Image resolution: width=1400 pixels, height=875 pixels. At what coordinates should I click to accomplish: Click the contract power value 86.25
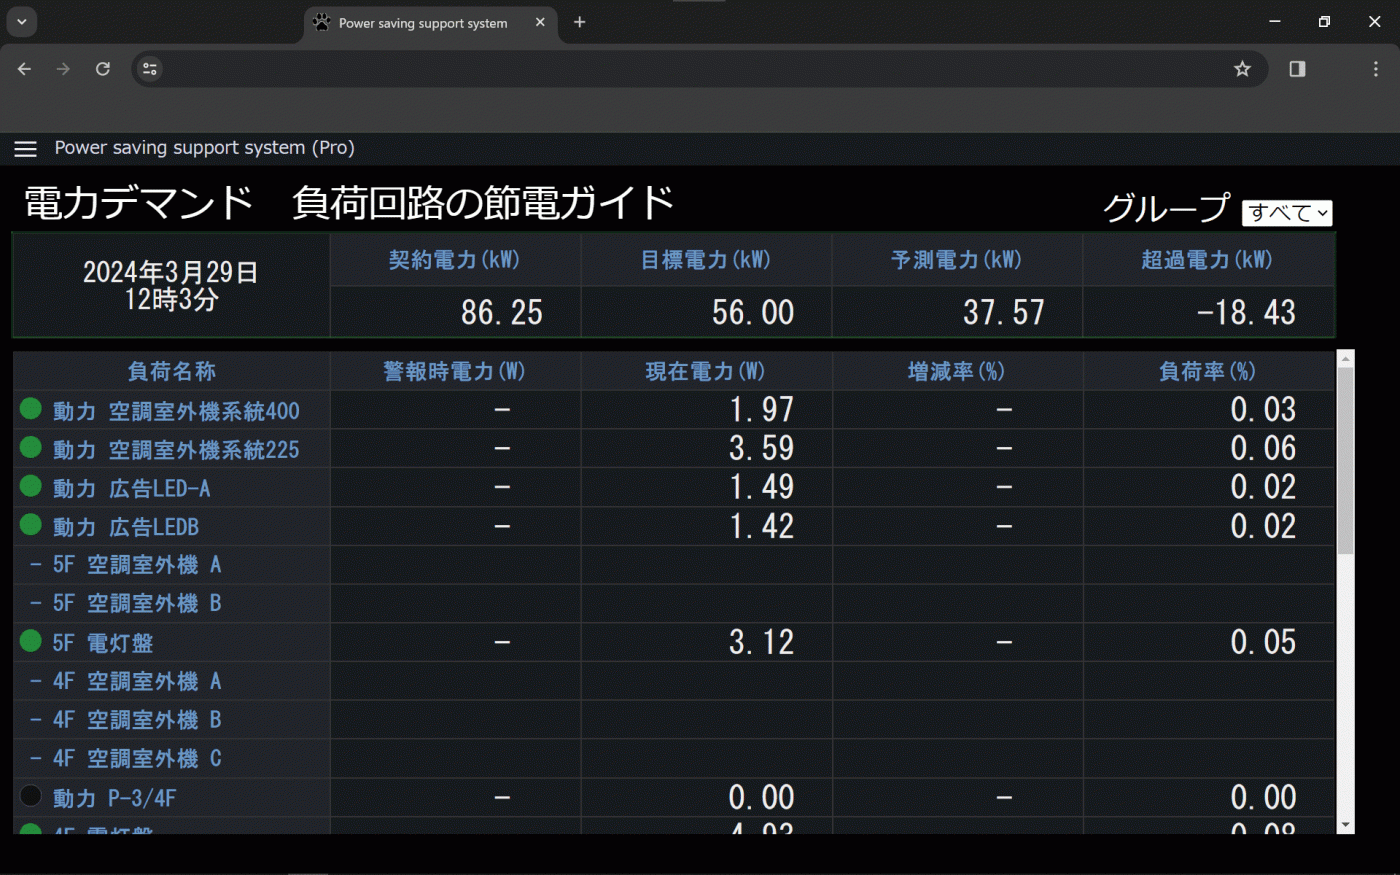tap(502, 313)
